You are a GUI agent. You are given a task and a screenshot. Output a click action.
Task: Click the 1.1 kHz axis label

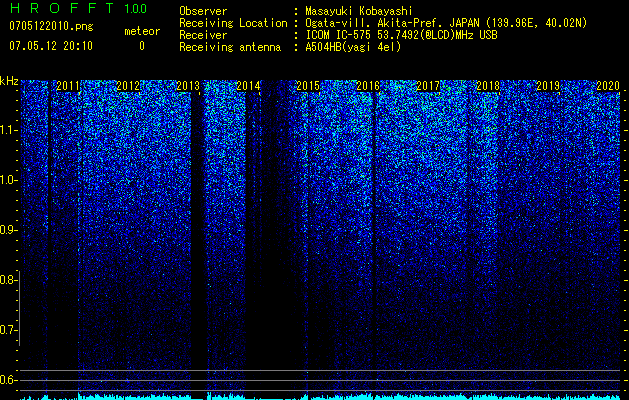[x=8, y=130]
